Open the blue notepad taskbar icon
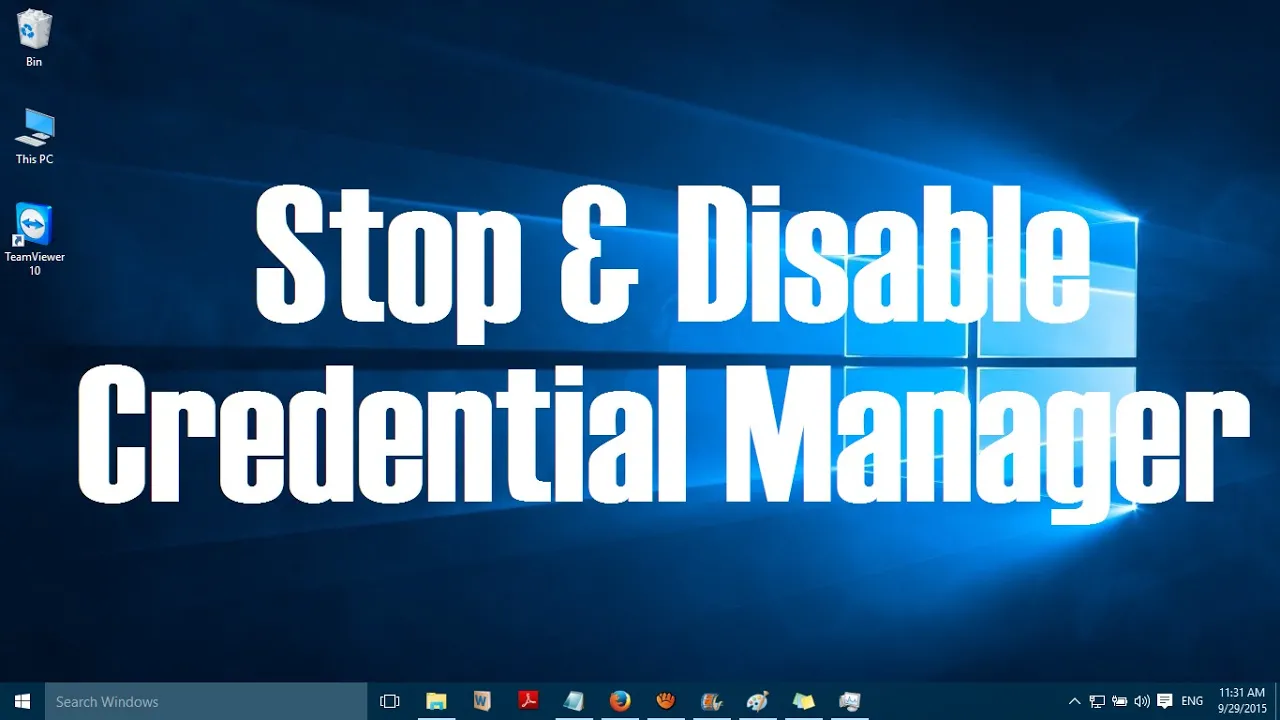The height and width of the screenshot is (720, 1280). [574, 701]
